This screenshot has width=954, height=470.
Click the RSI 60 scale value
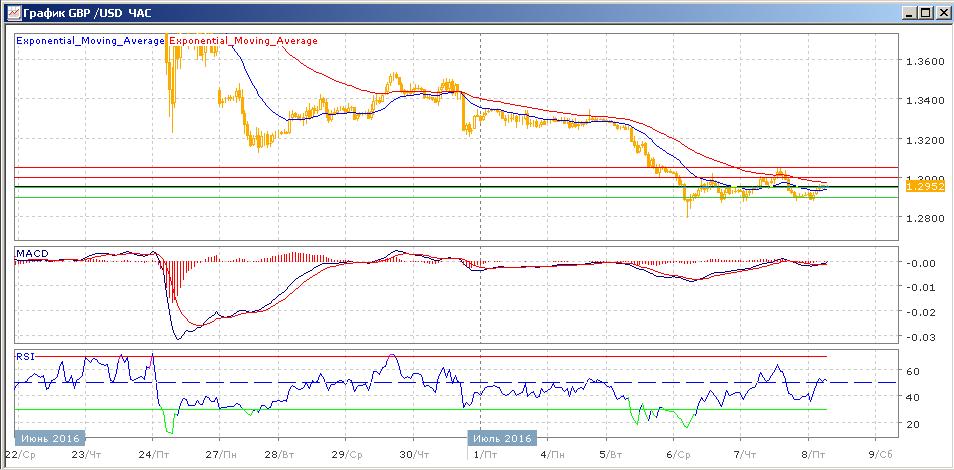(912, 371)
